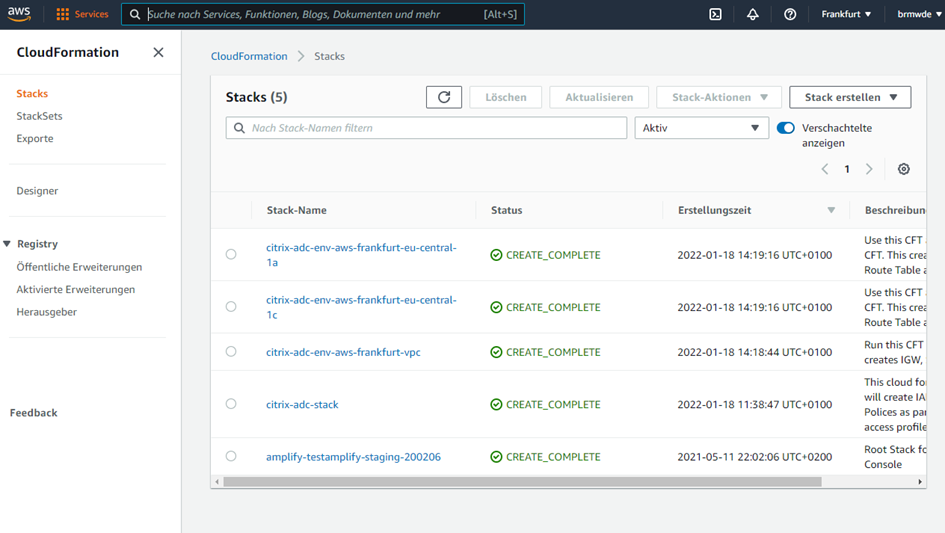Open stack citrix-adc-env-aws-frankfurt-eu-central-1c
The image size is (945, 533).
point(361,307)
